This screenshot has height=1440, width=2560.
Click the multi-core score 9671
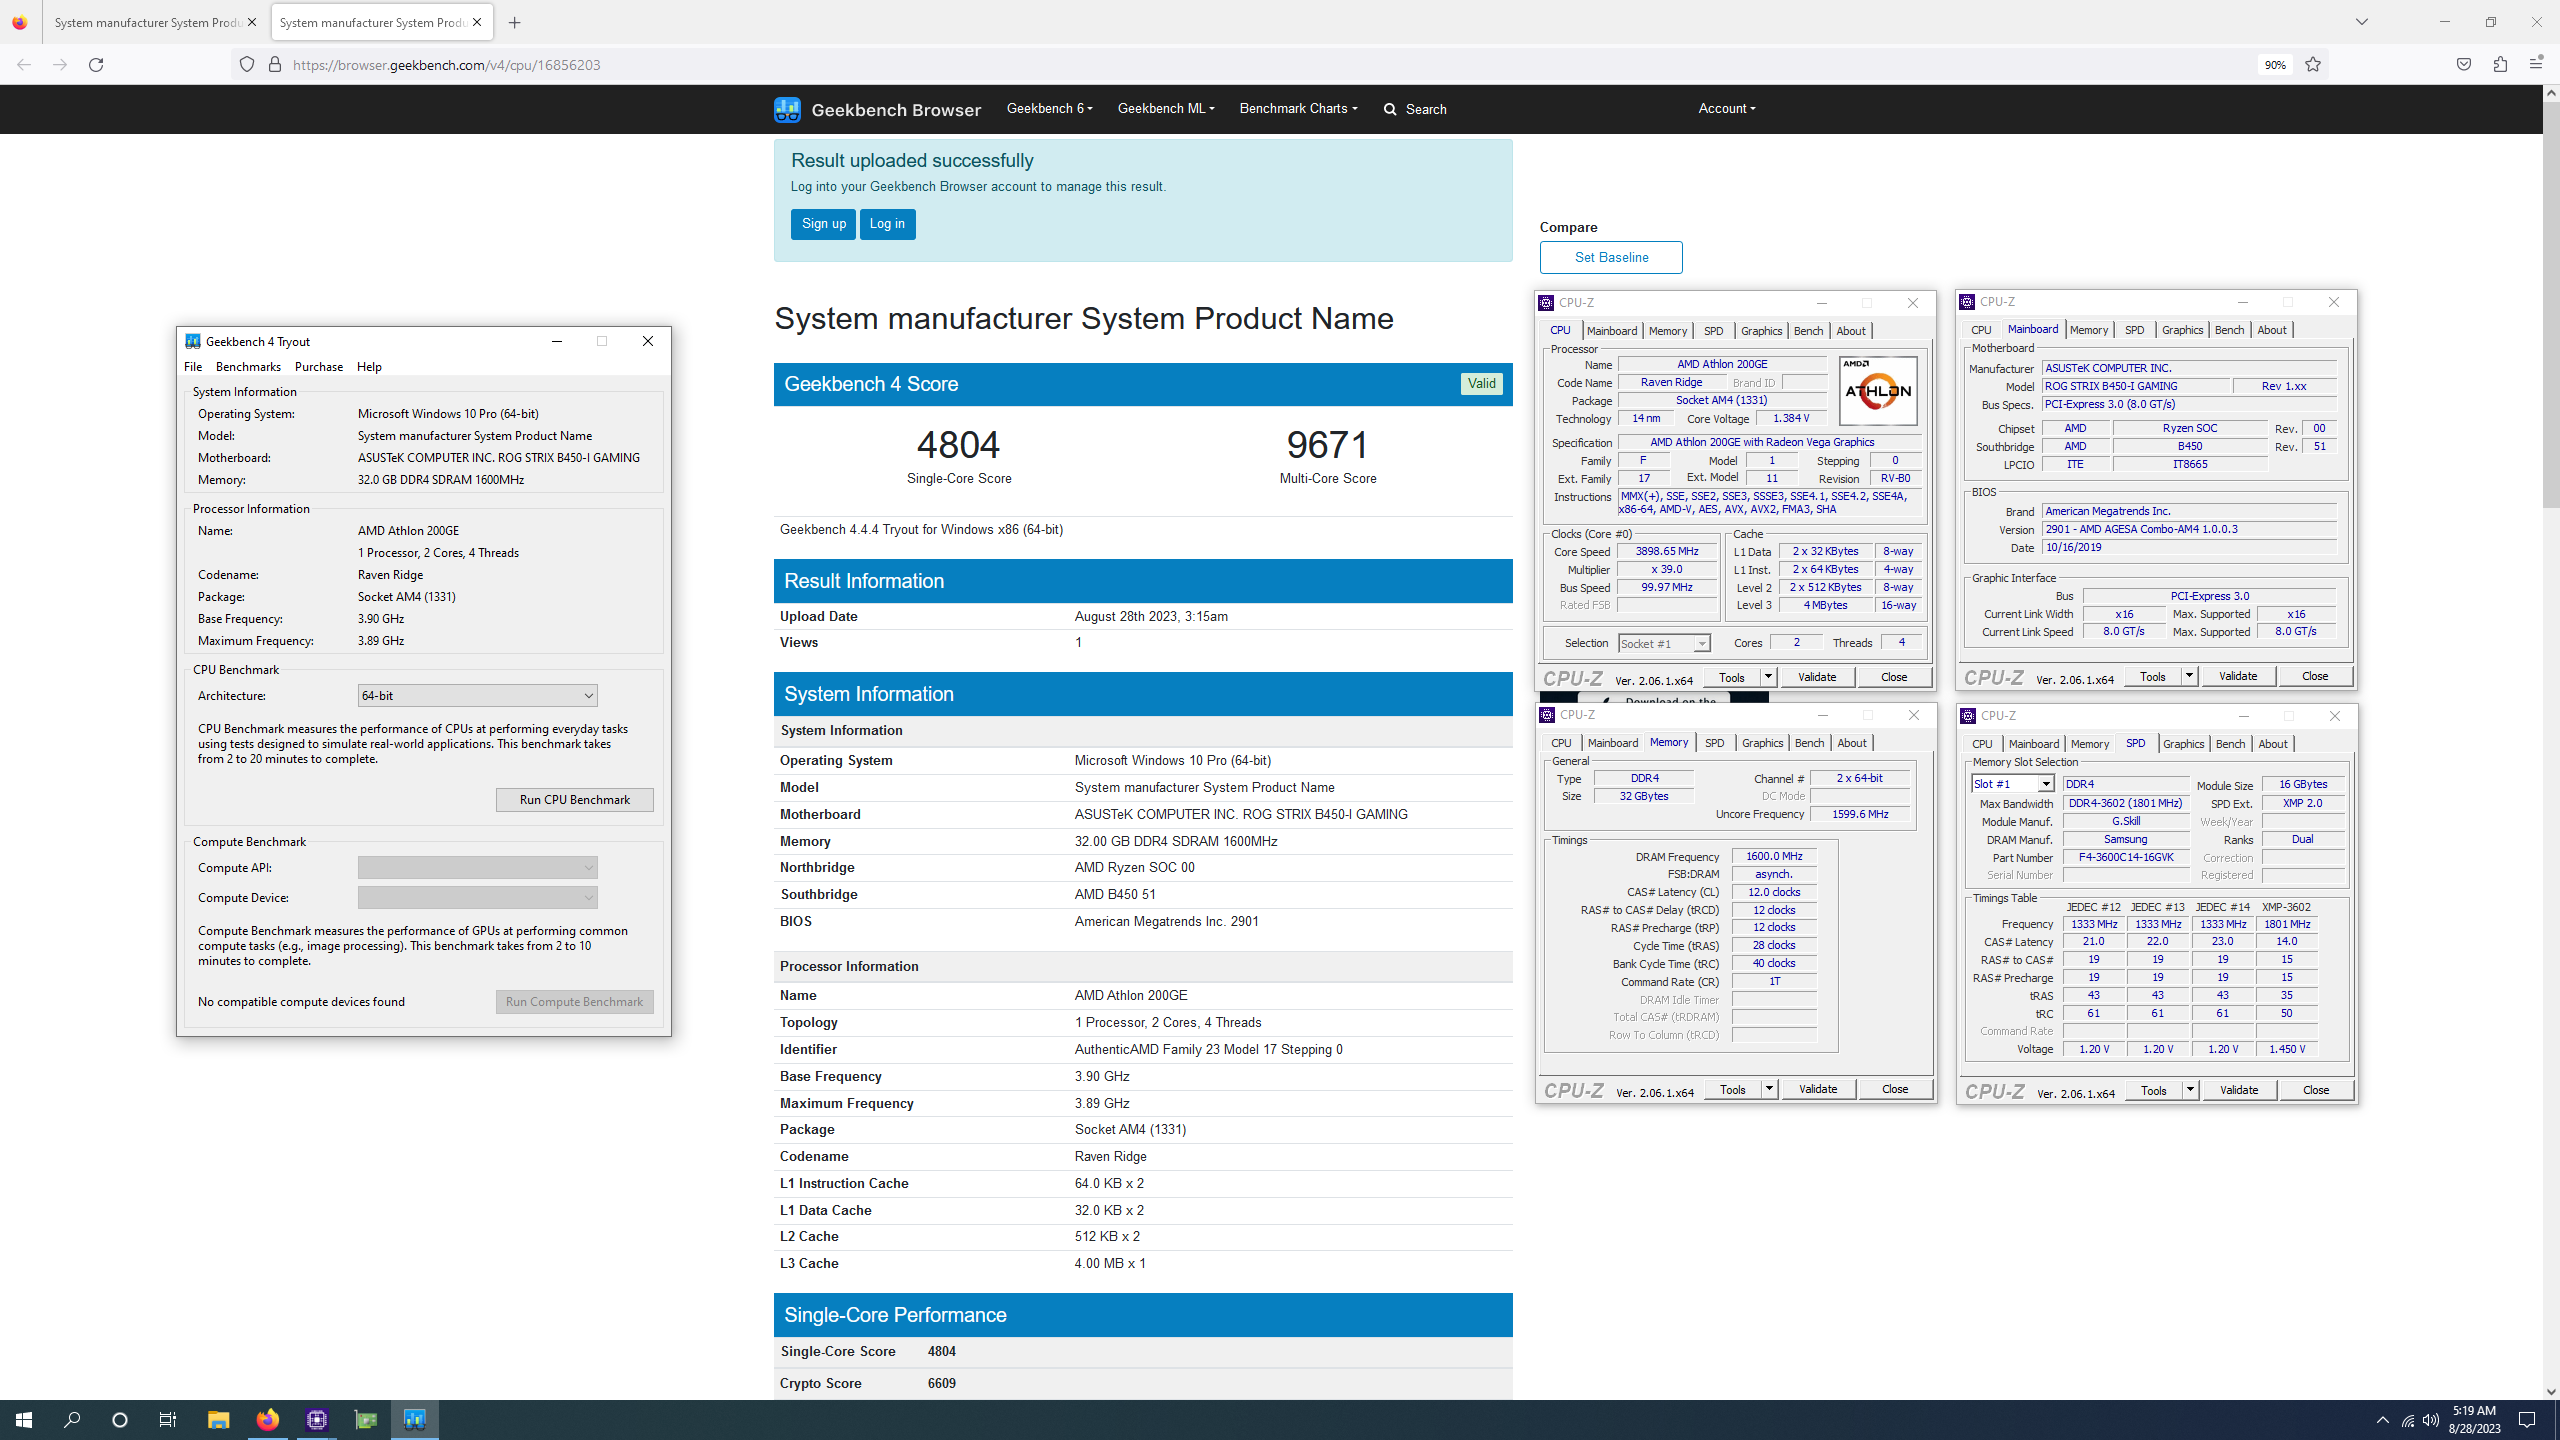point(1327,445)
